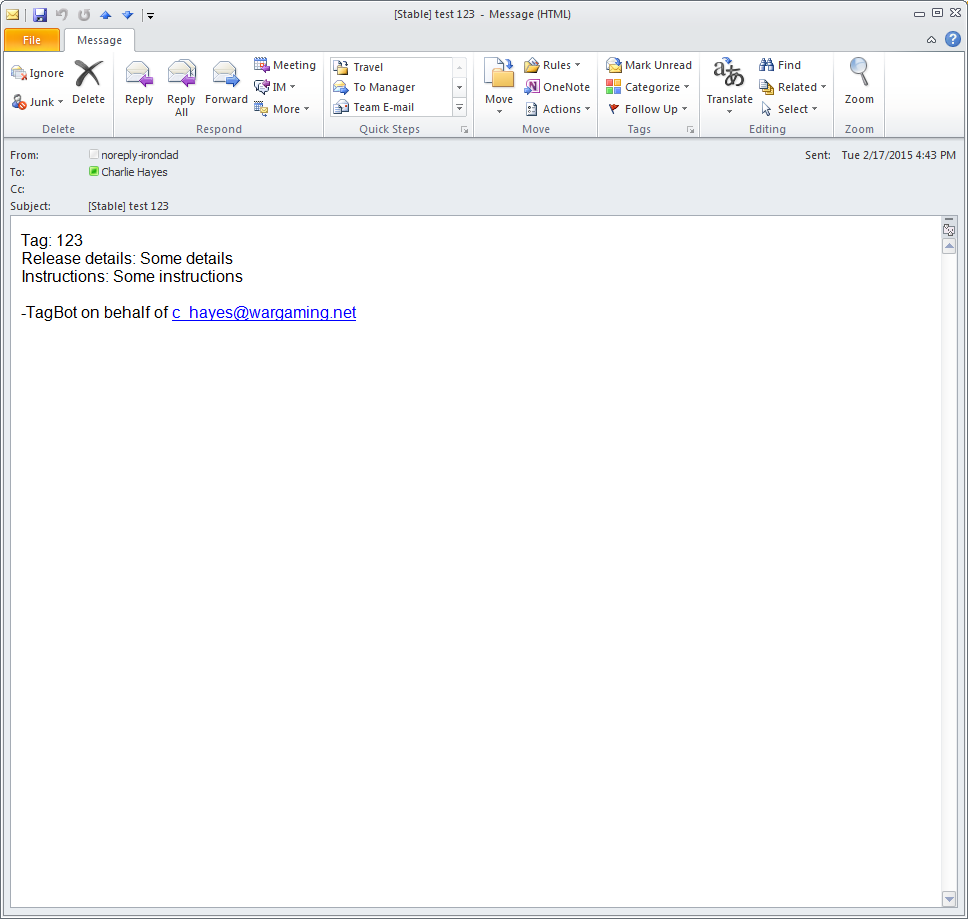Image resolution: width=968 pixels, height=919 pixels.
Task: Mark the message as Unread
Action: click(649, 65)
